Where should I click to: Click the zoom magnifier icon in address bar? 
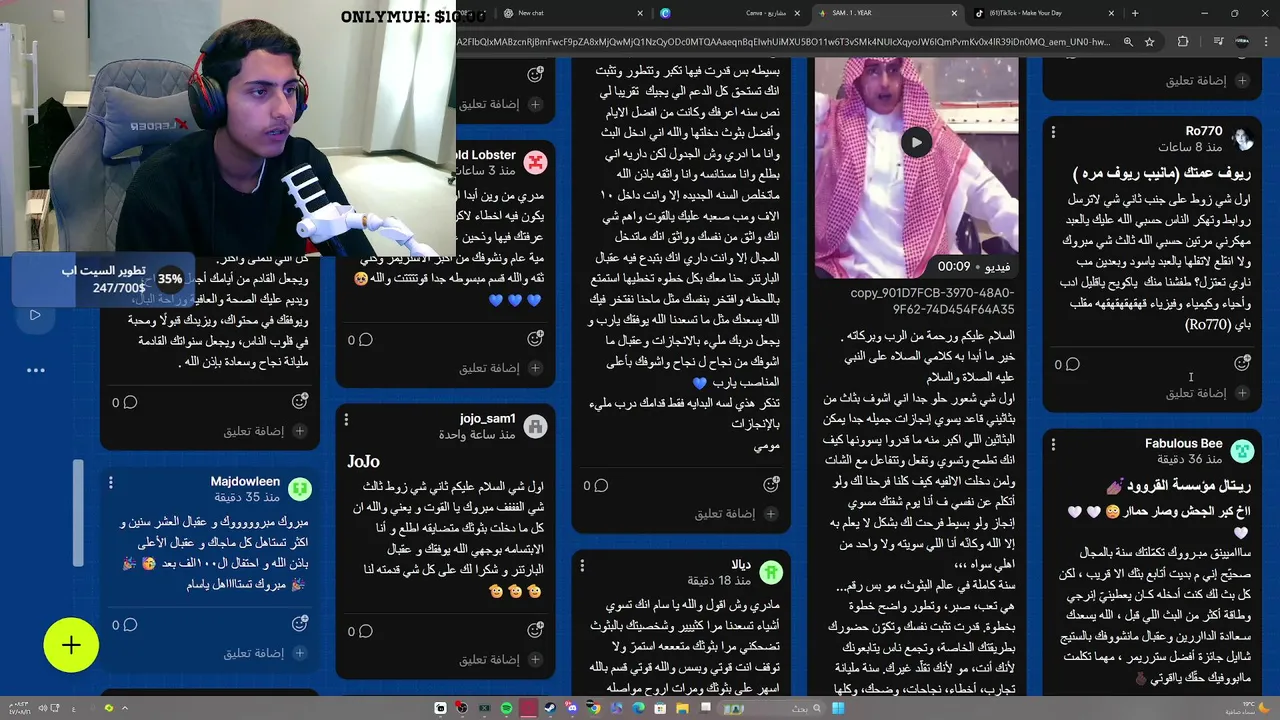point(1127,42)
